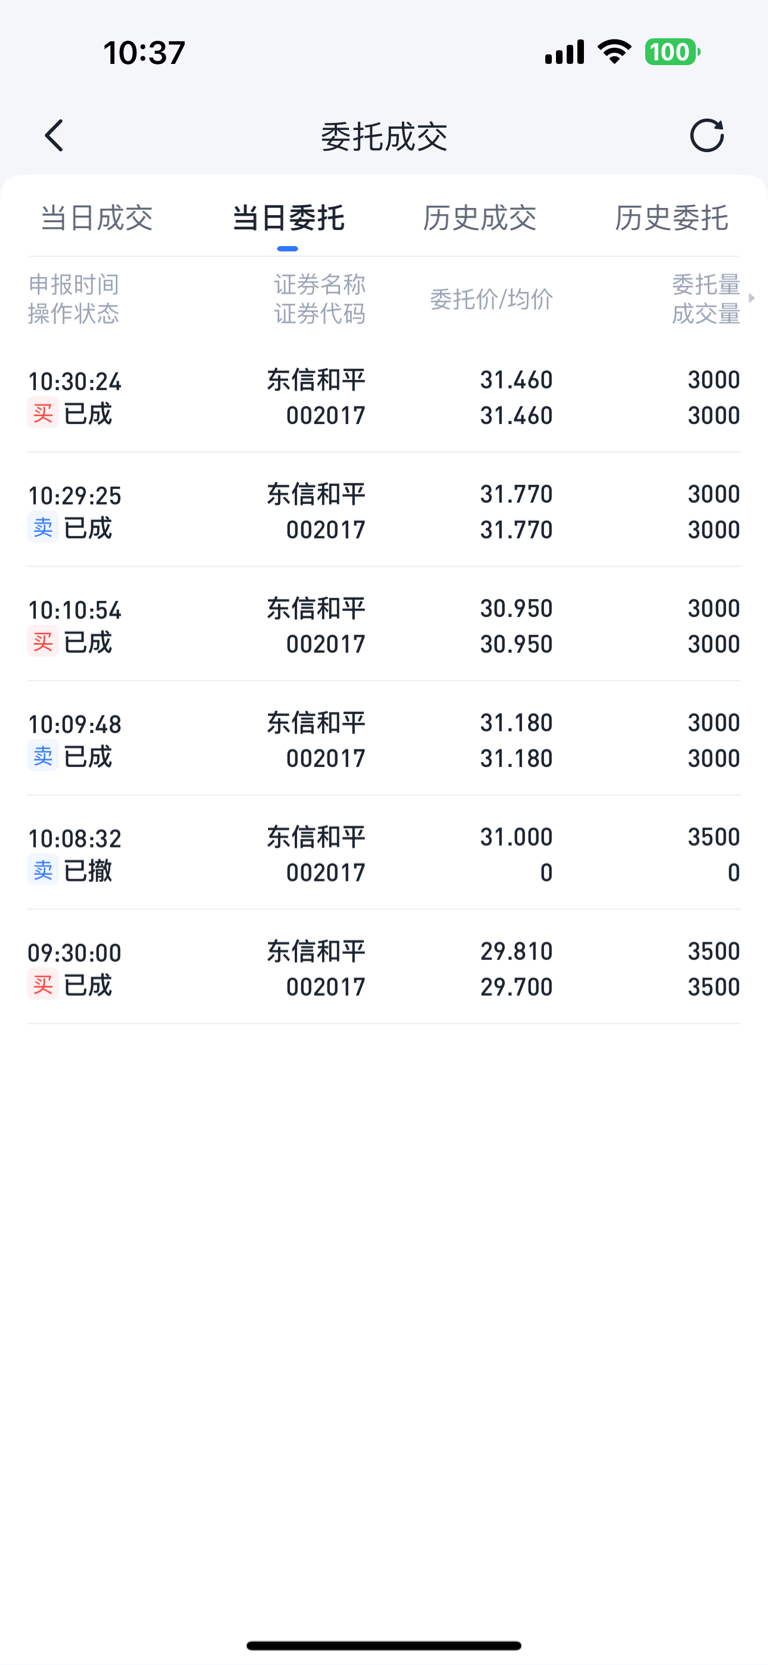Tap the 申报时间 column header
Screen dimensions: 768x1665
pyautogui.click(x=74, y=285)
